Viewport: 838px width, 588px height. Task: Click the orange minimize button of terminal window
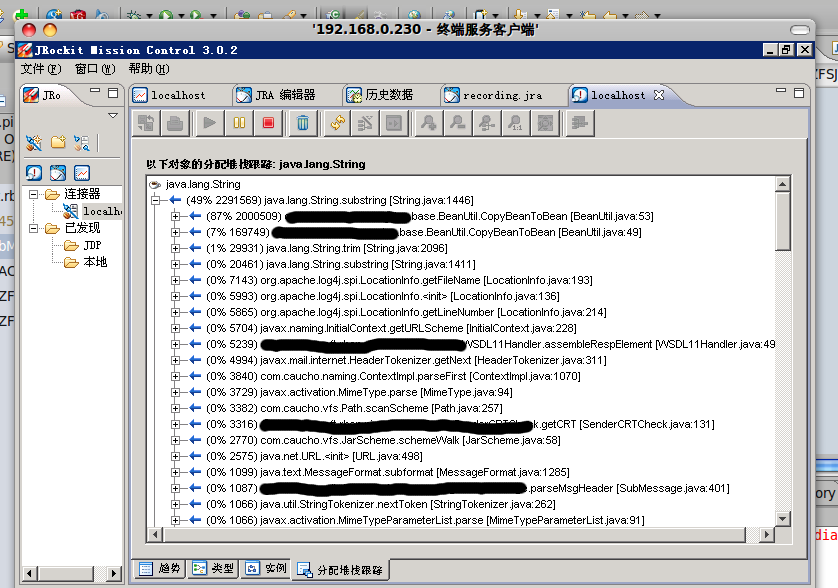tap(50, 30)
